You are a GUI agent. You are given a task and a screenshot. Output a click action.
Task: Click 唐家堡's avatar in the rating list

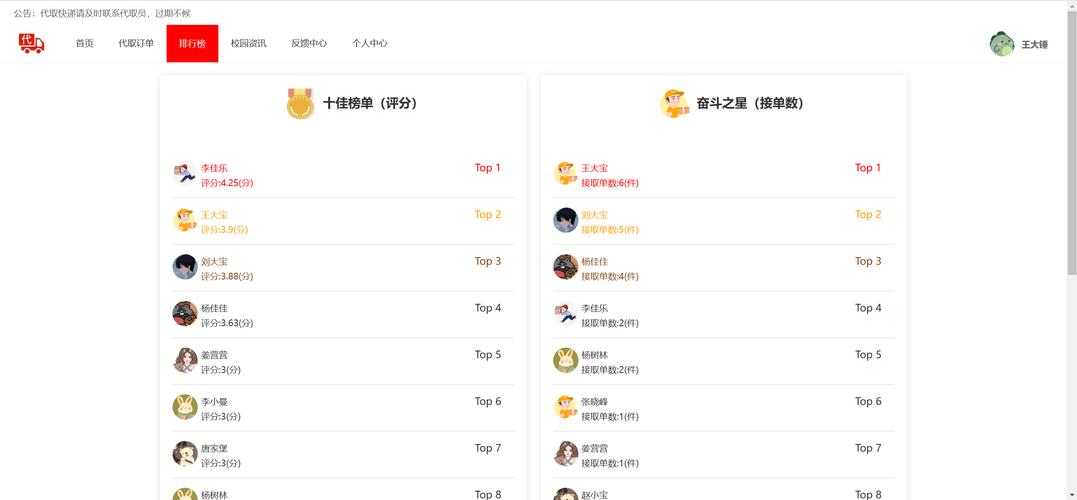[185, 454]
